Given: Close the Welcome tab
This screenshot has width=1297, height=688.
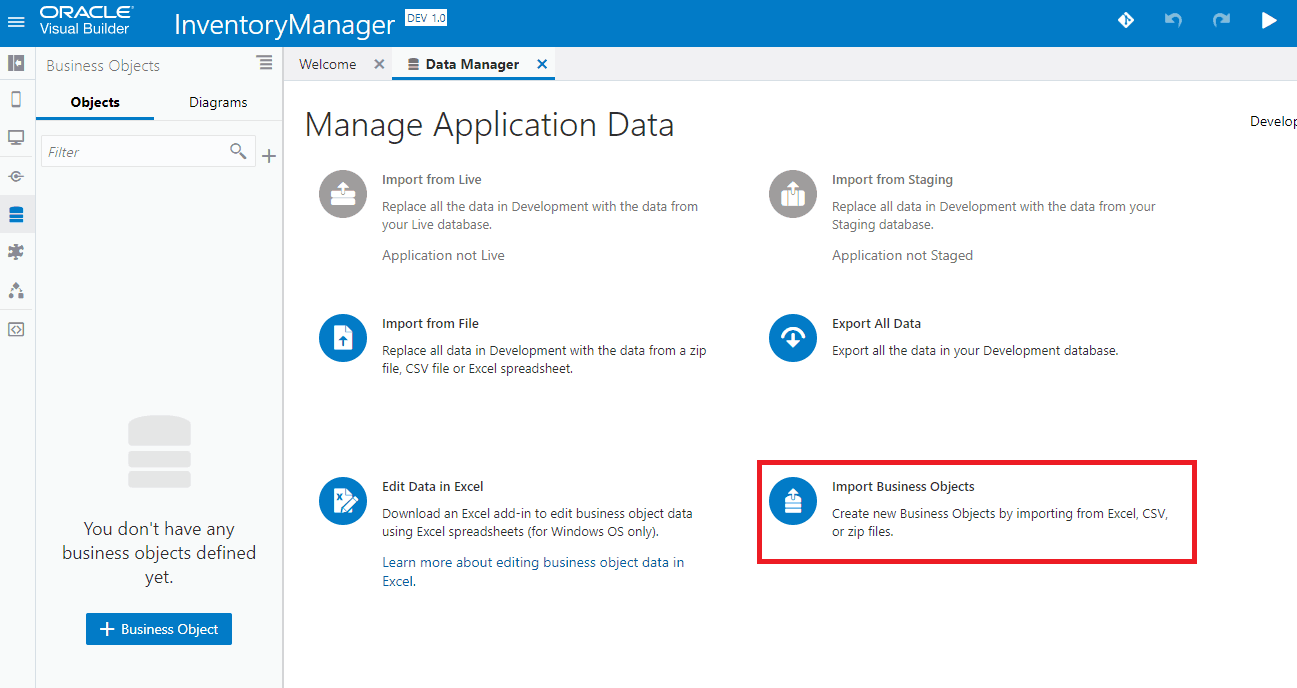Looking at the screenshot, I should pos(379,64).
